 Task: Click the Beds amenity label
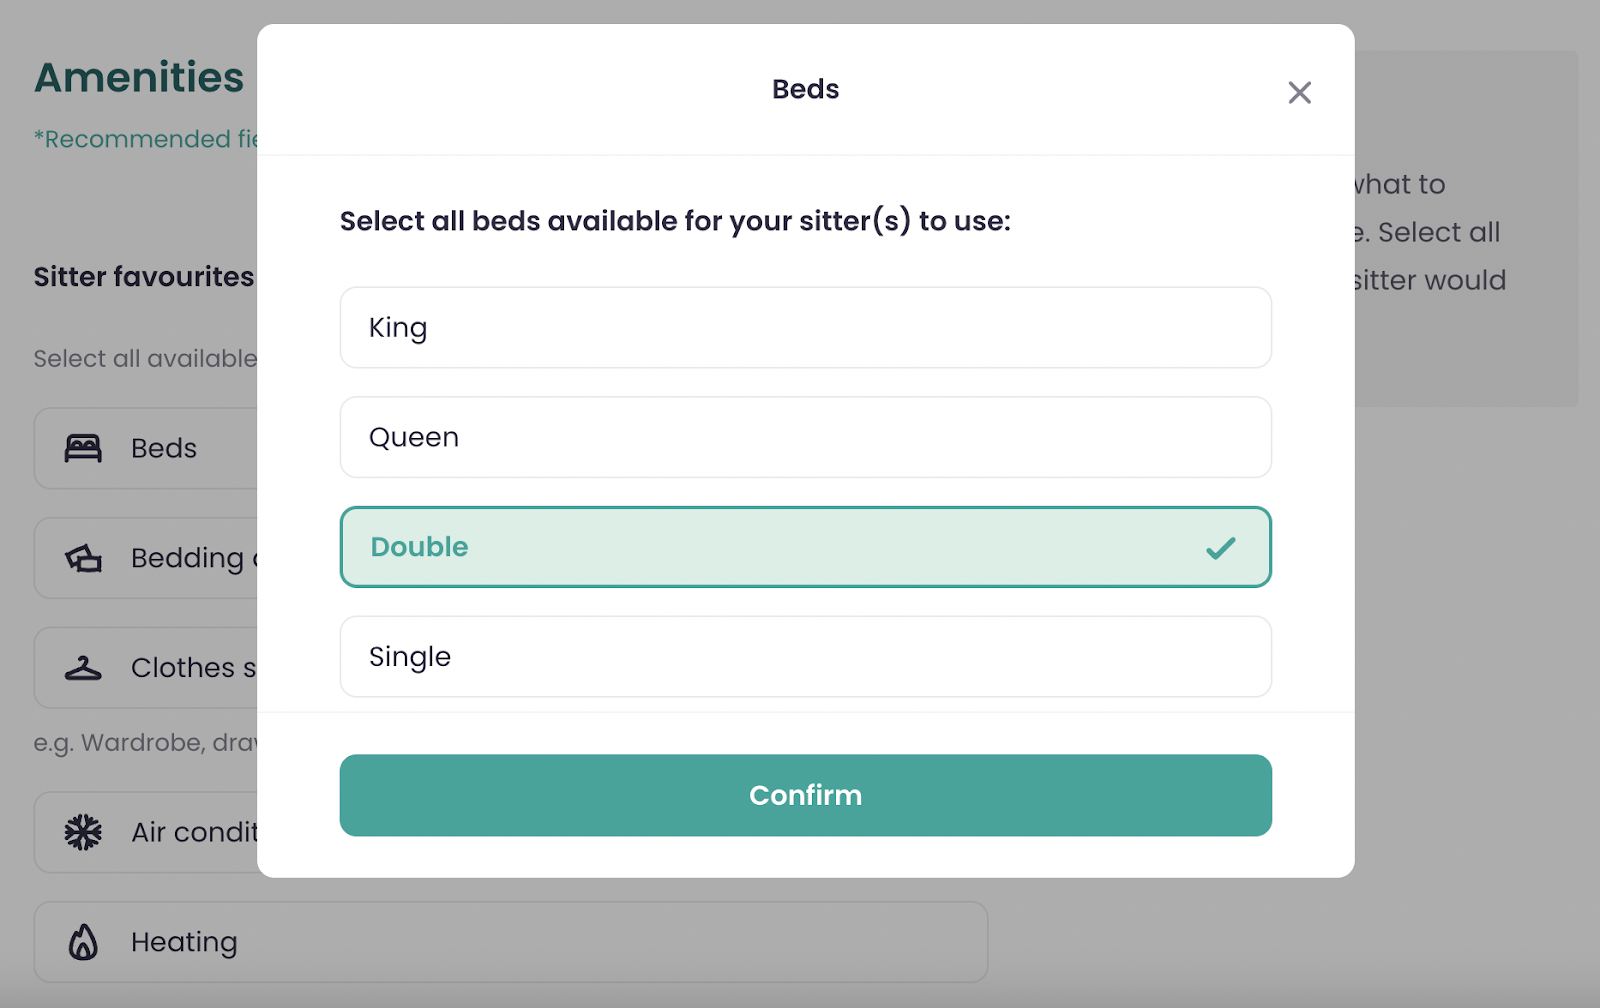tap(164, 448)
